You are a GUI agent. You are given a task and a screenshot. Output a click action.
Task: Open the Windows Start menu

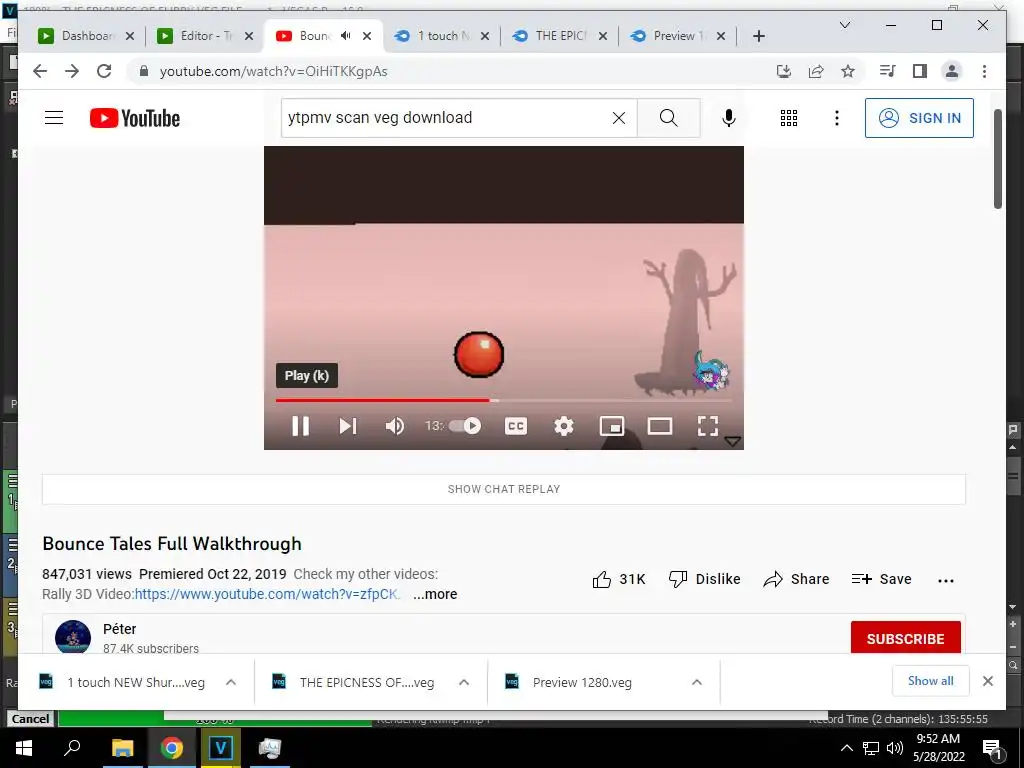point(24,748)
